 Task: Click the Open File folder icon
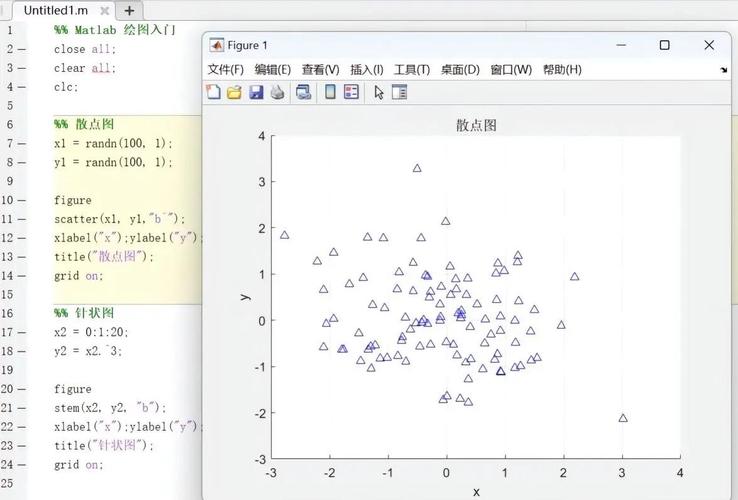(x=234, y=92)
